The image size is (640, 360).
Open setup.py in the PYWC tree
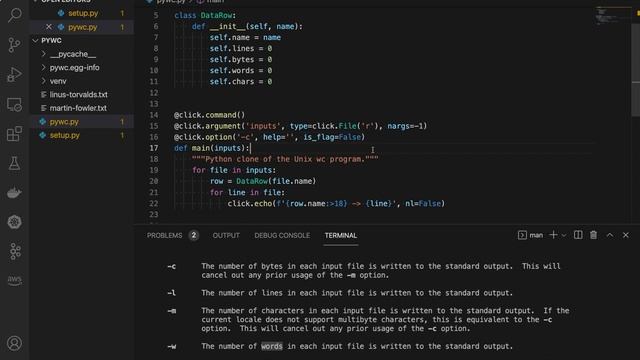[x=64, y=135]
